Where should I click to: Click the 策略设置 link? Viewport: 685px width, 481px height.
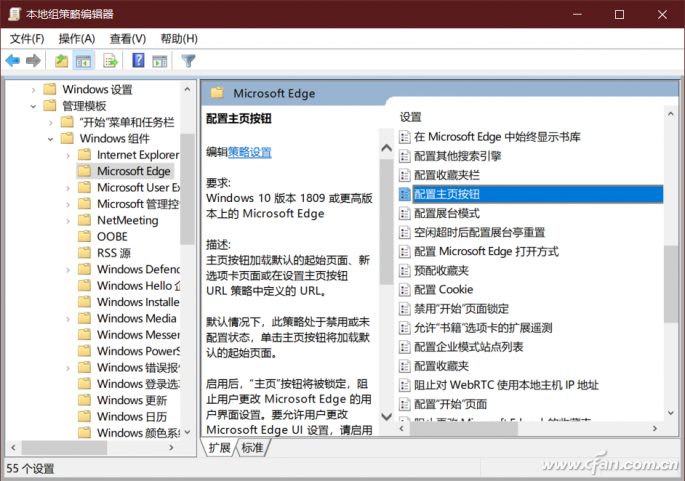click(249, 152)
